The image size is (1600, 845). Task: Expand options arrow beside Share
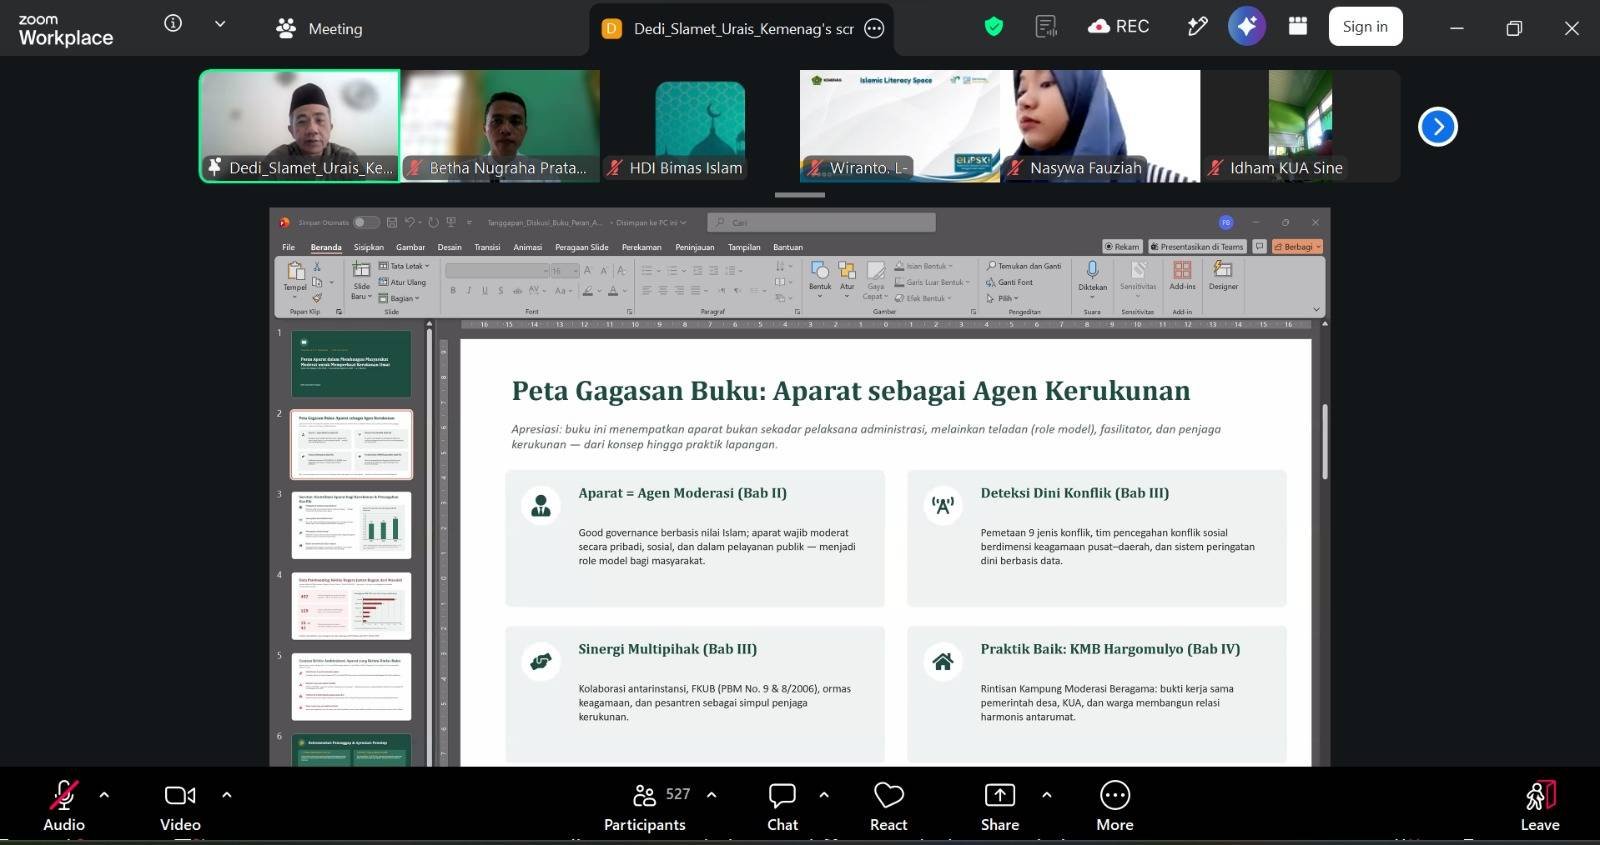pos(1047,795)
